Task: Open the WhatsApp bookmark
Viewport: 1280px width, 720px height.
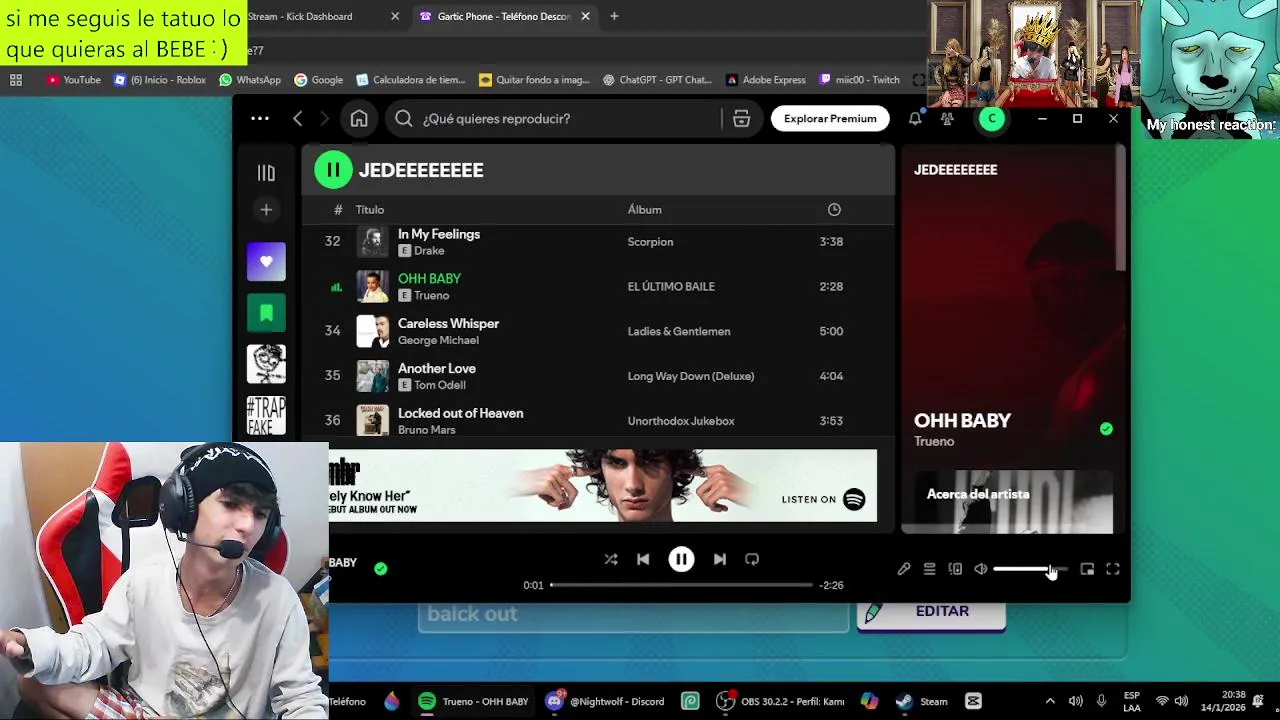Action: [250, 80]
